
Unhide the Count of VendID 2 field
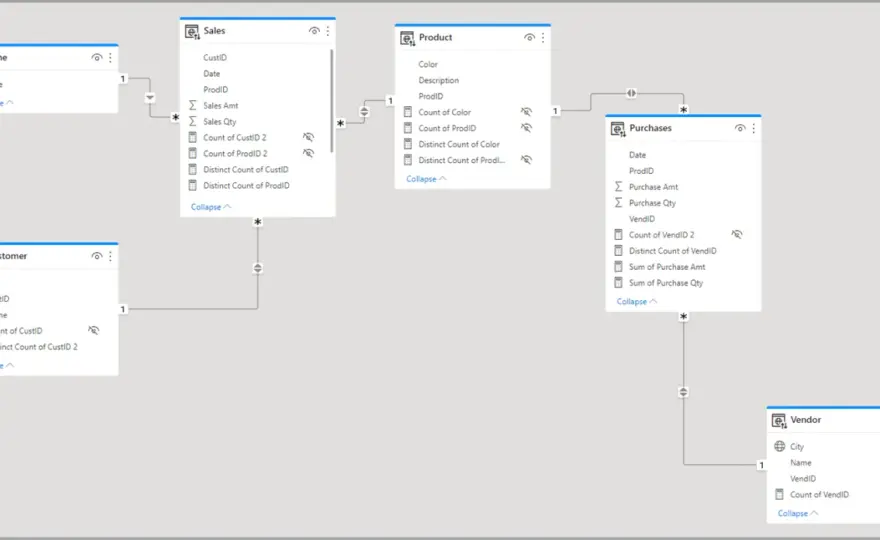tap(737, 235)
